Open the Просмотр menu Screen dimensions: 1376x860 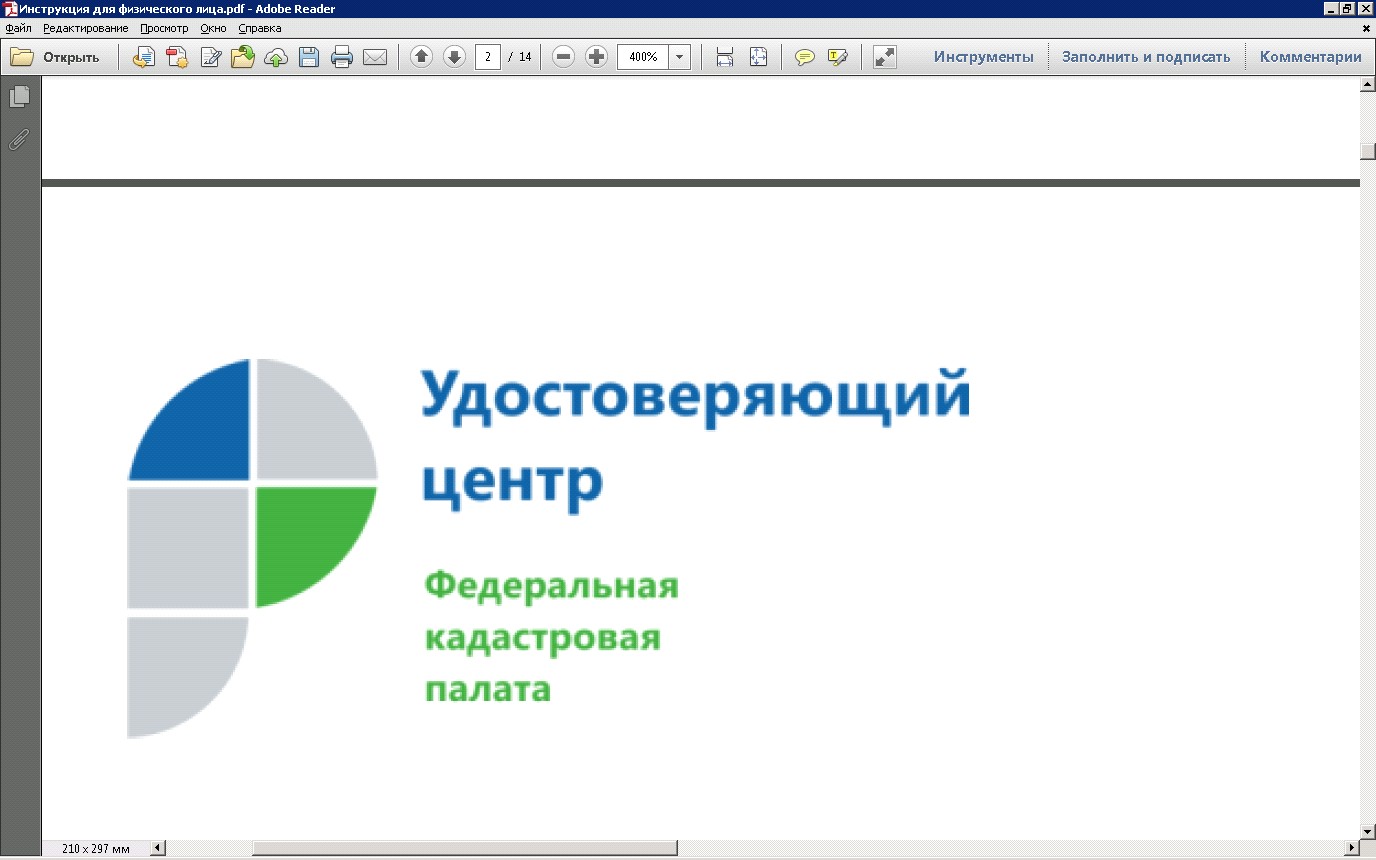pos(164,28)
